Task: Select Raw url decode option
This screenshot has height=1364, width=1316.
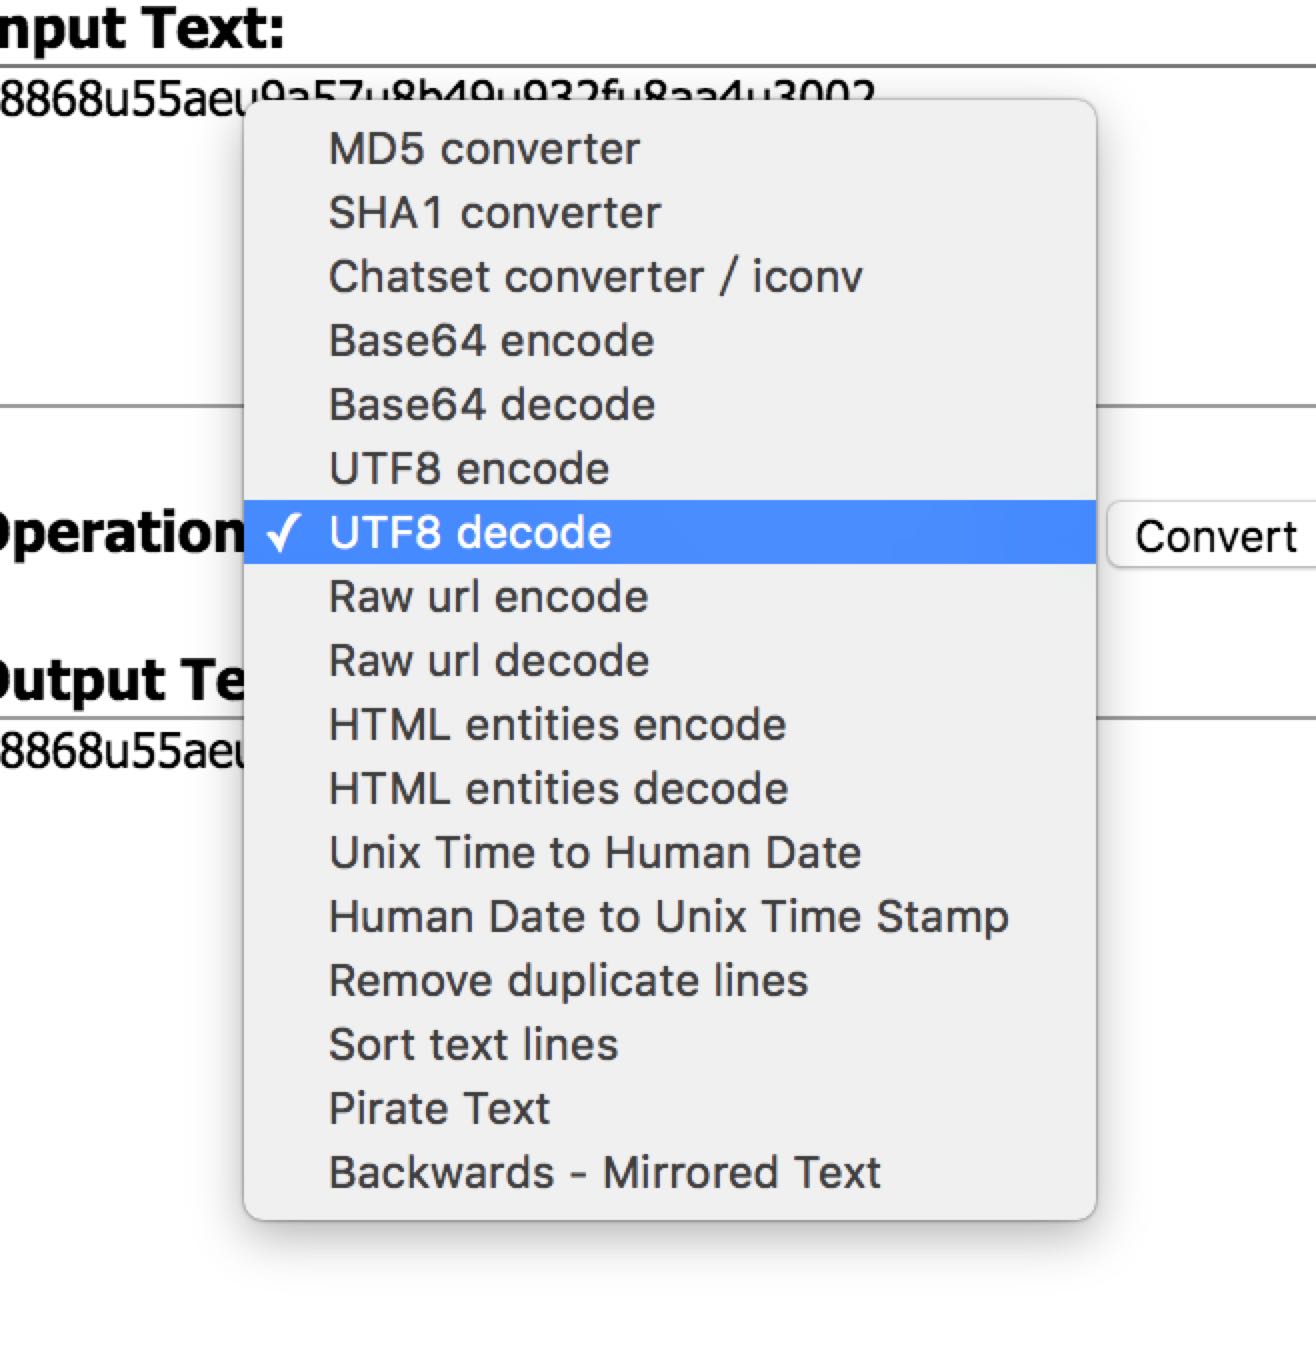Action: pos(489,661)
